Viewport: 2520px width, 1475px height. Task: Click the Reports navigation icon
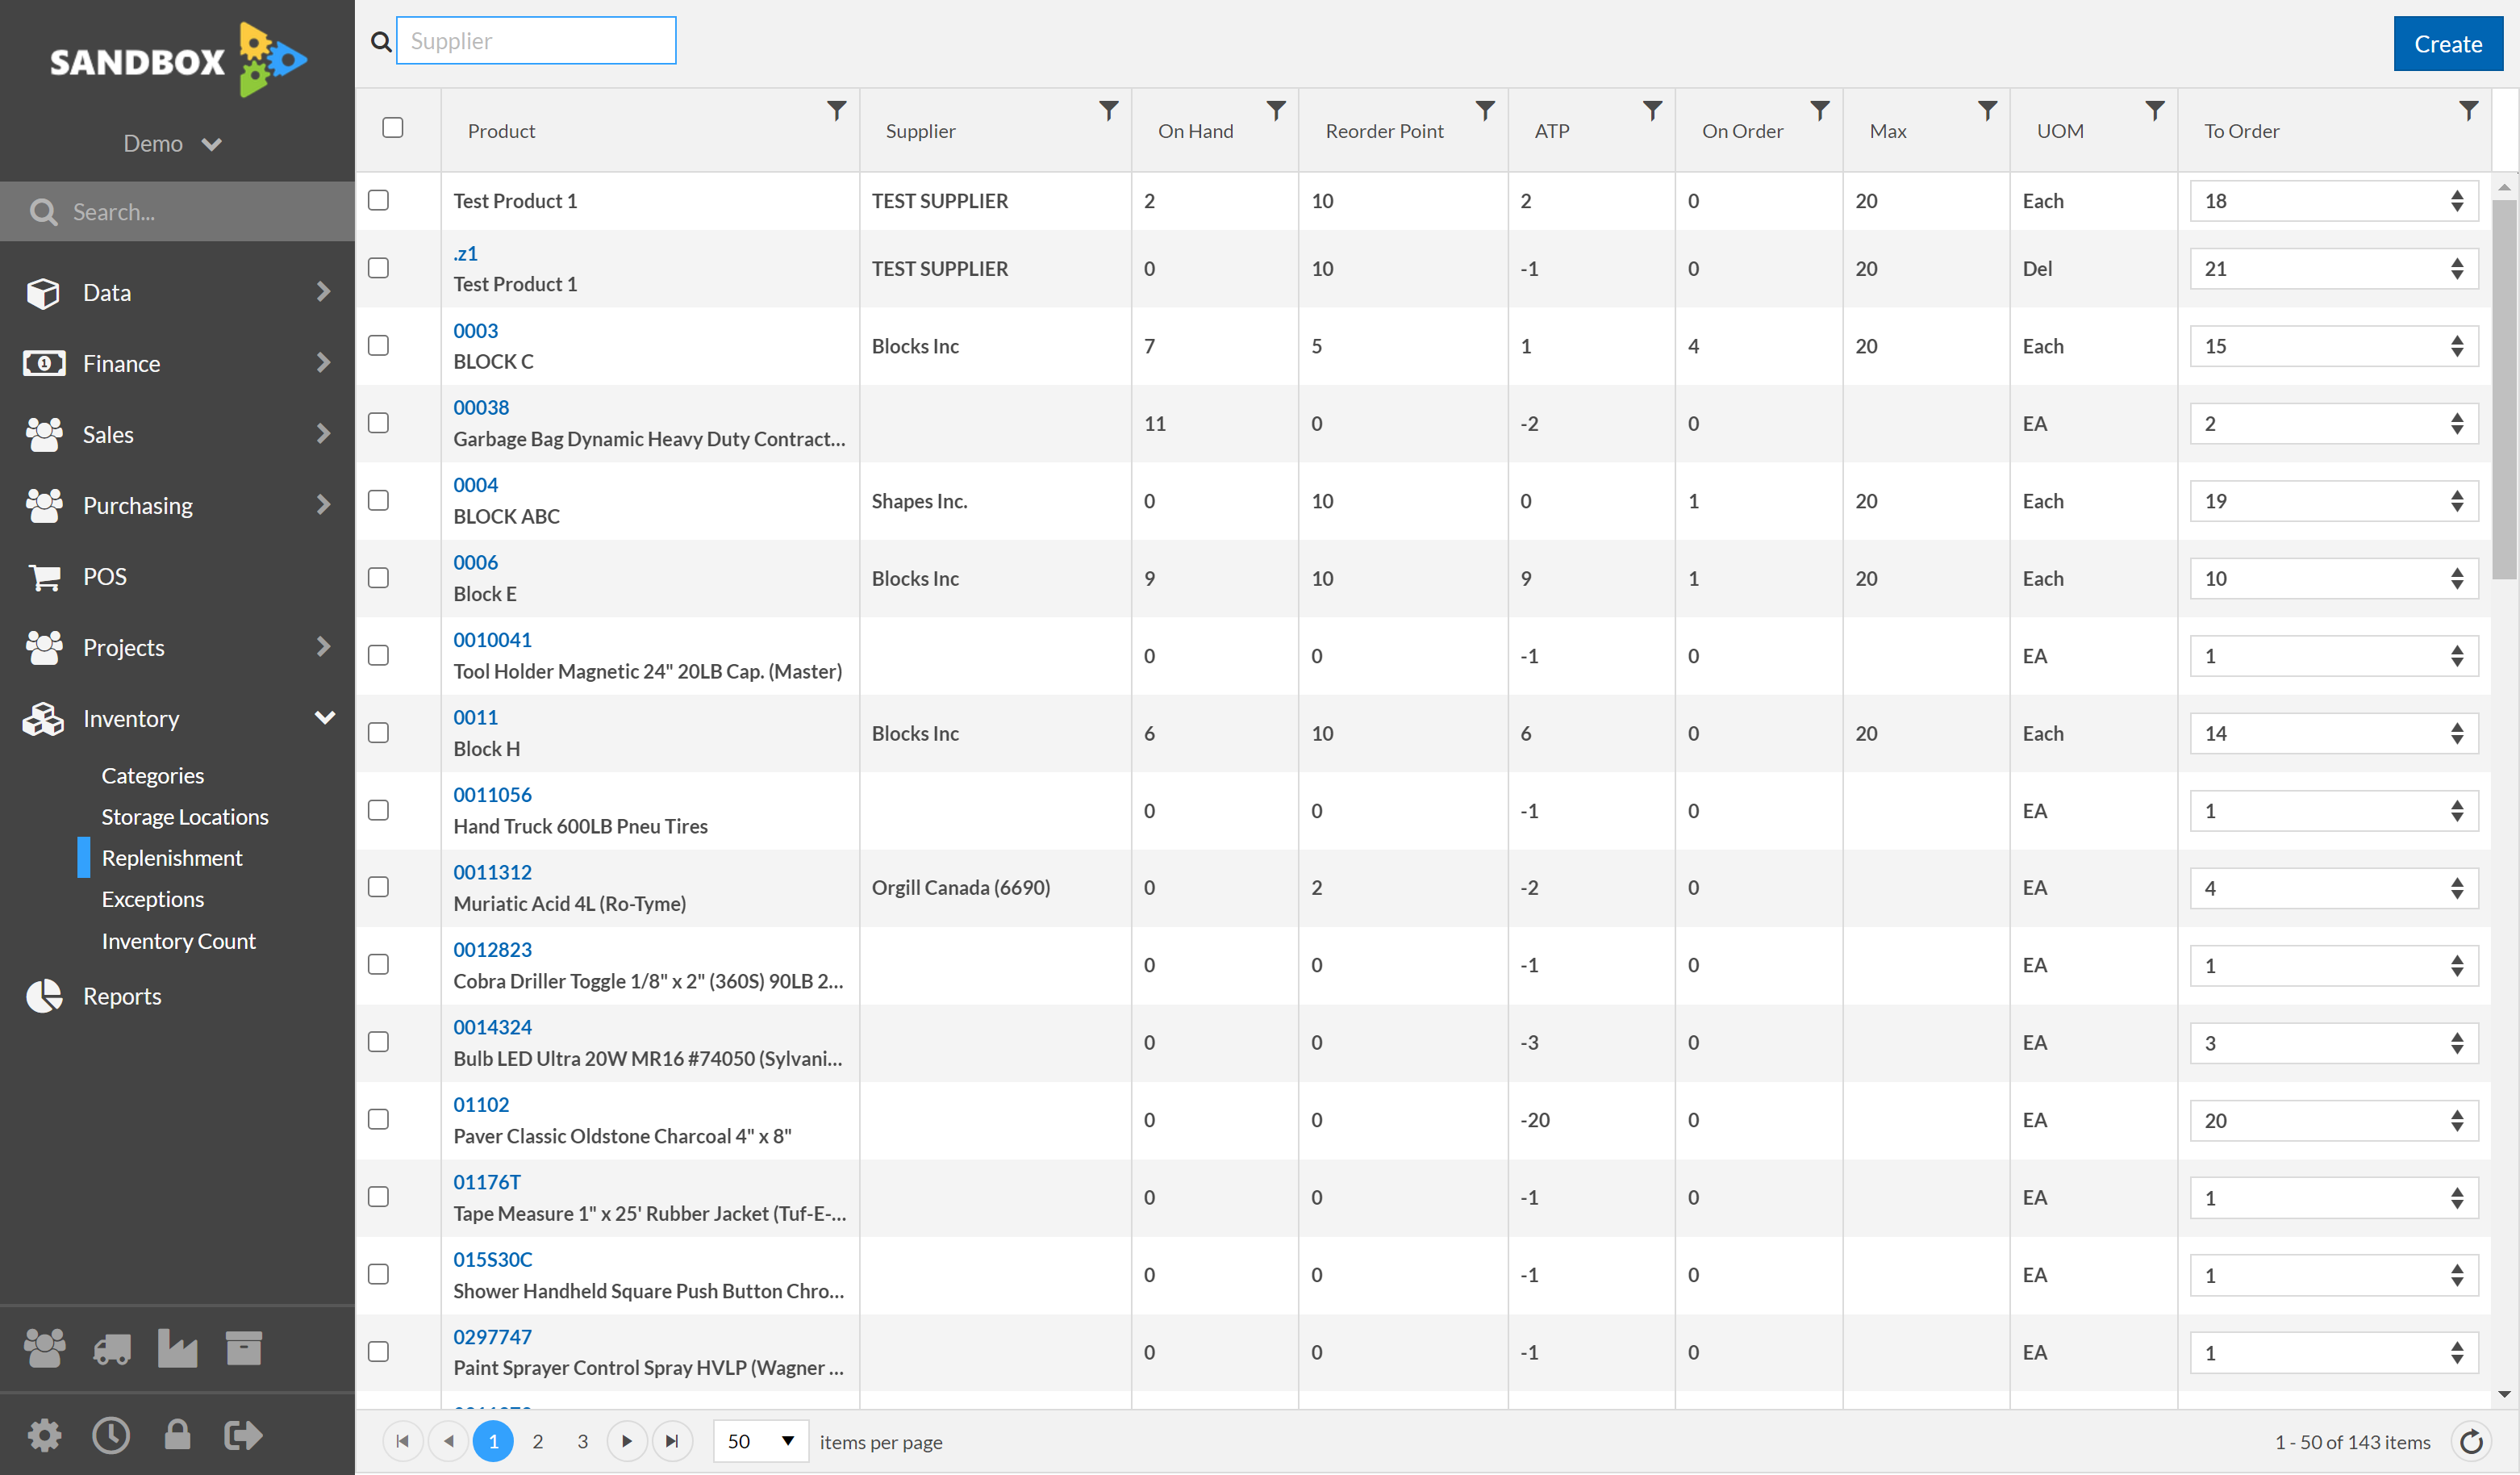pos(48,994)
